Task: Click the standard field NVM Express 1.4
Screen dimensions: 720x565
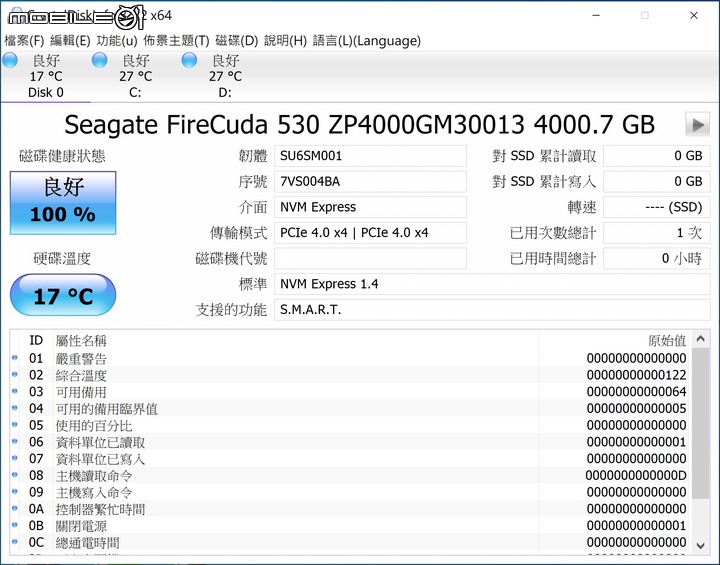Action: pyautogui.click(x=492, y=284)
